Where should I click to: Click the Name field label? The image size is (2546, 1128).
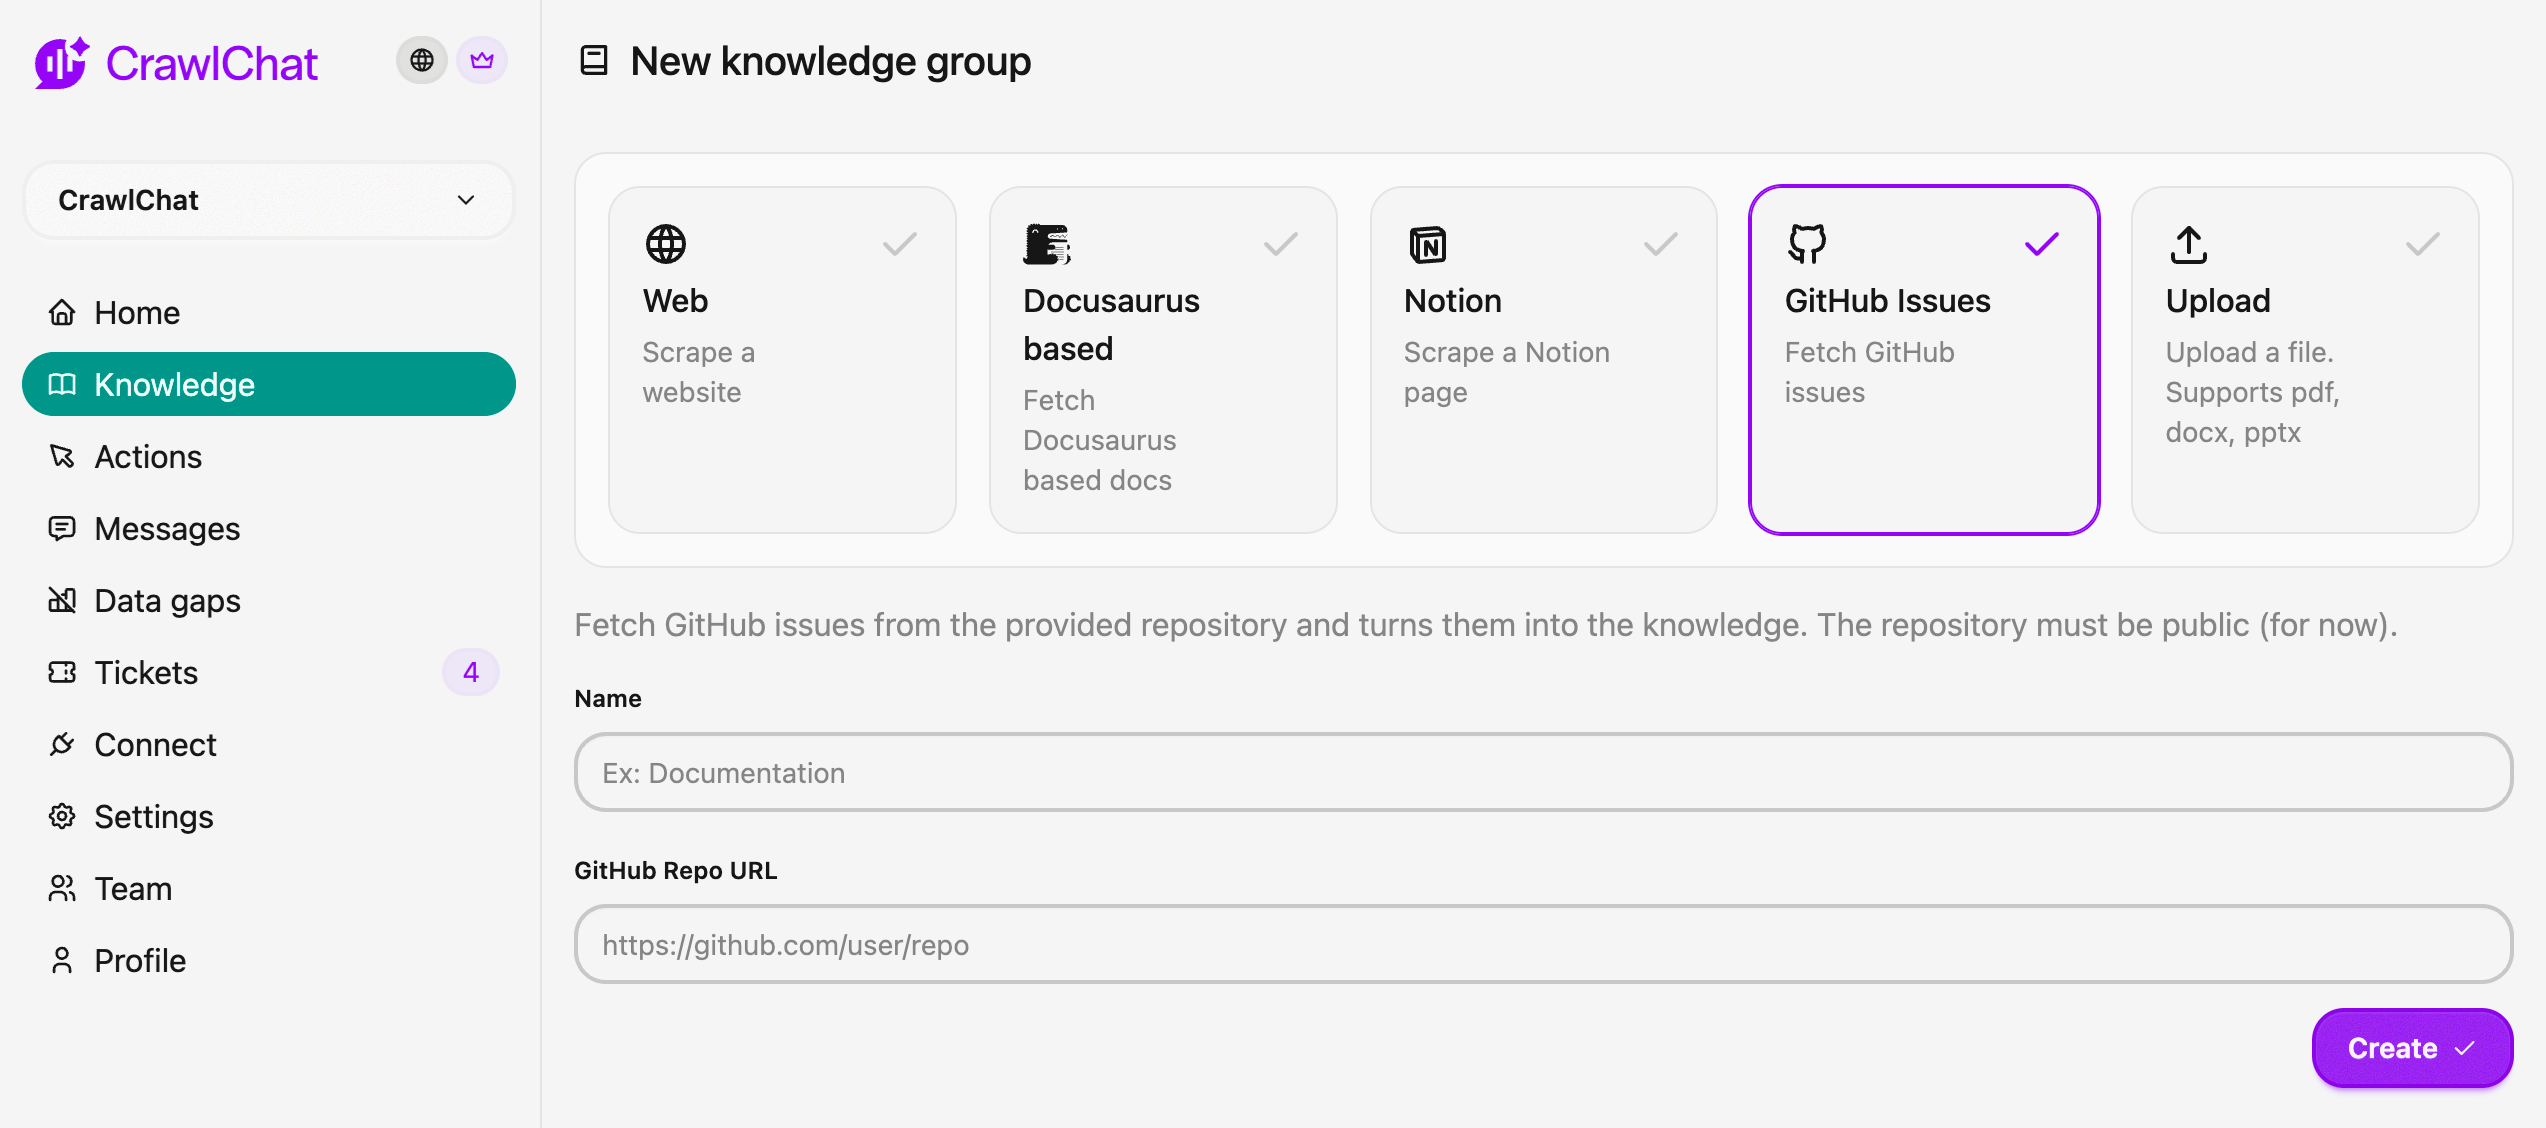click(608, 698)
